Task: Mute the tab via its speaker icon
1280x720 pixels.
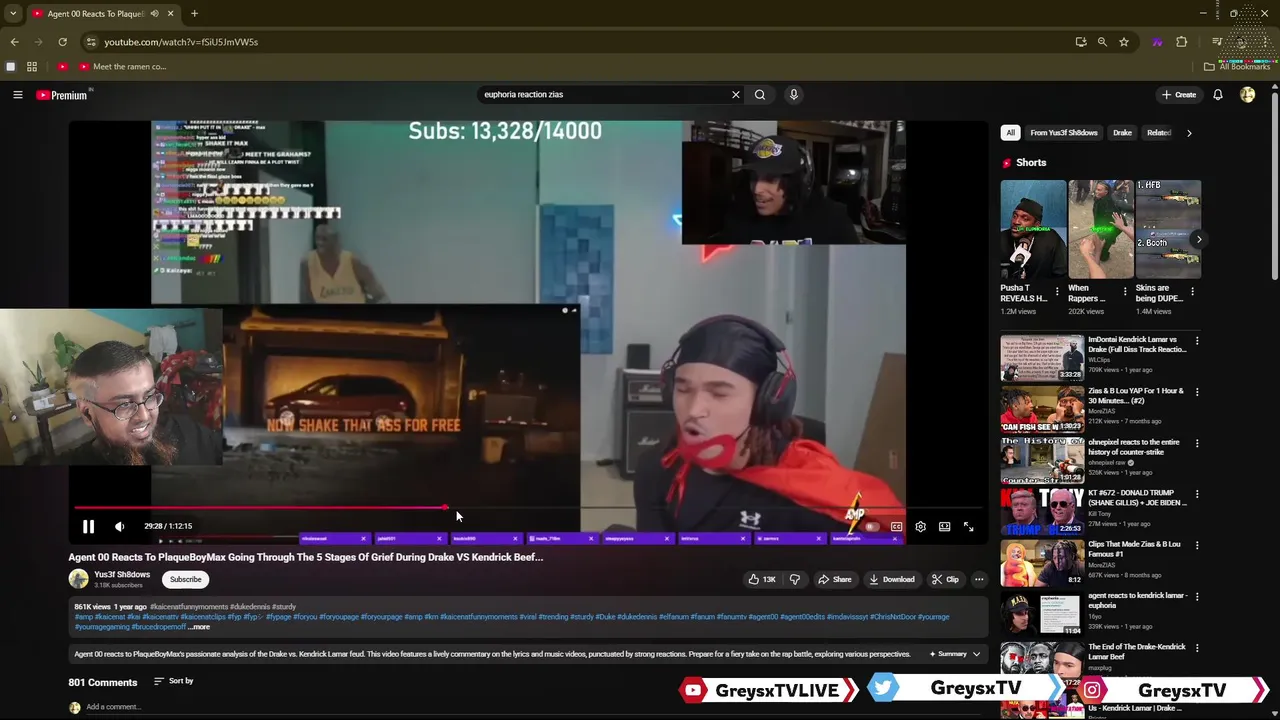Action: click(154, 14)
